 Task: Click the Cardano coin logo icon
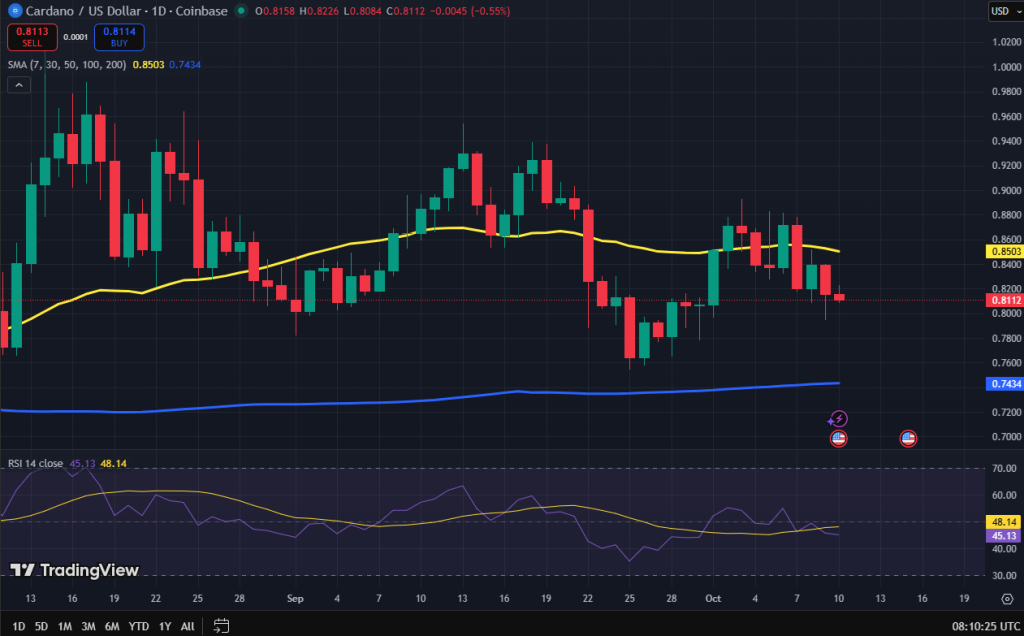tap(14, 10)
